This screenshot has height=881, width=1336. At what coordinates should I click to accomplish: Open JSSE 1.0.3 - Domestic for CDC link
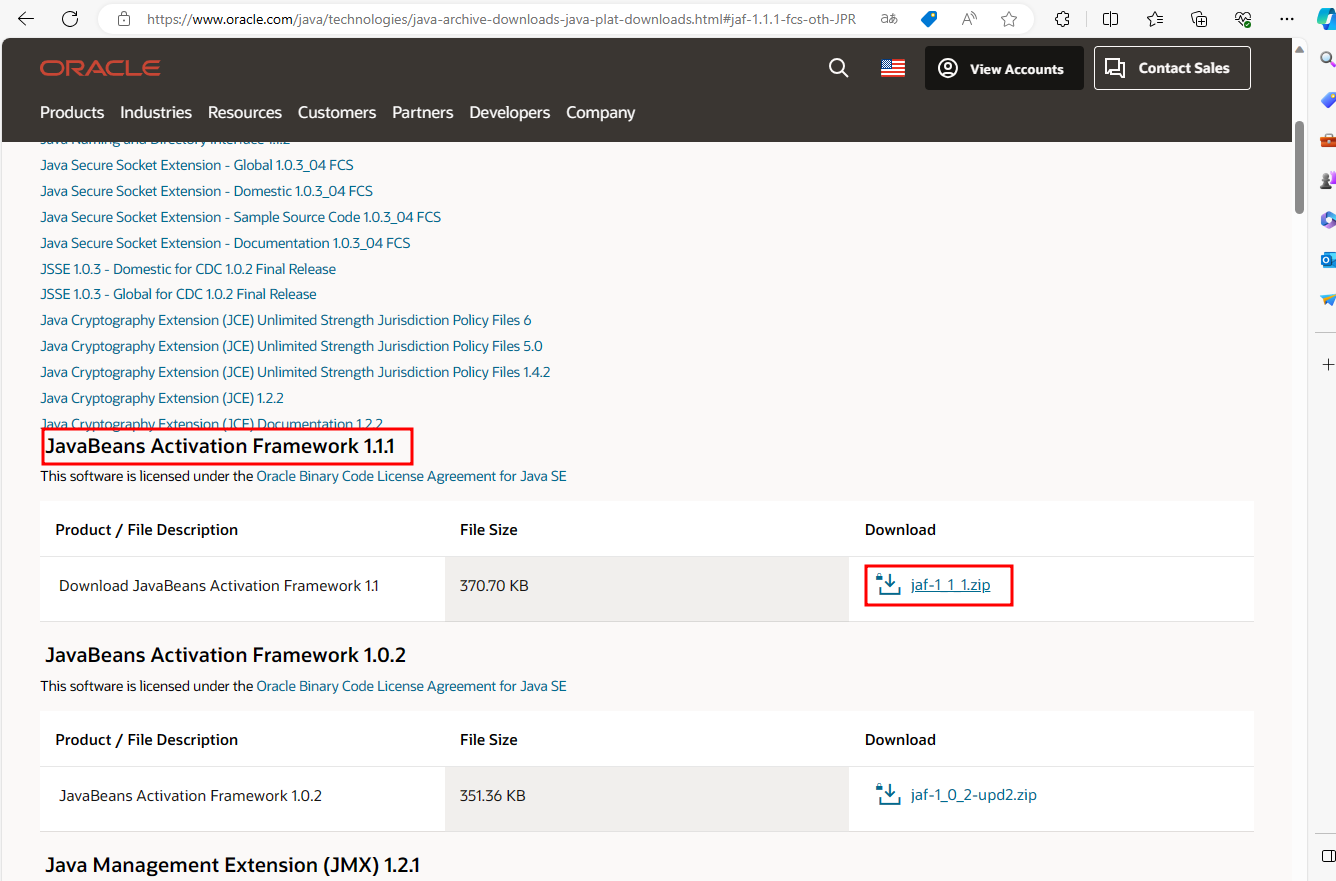click(188, 269)
